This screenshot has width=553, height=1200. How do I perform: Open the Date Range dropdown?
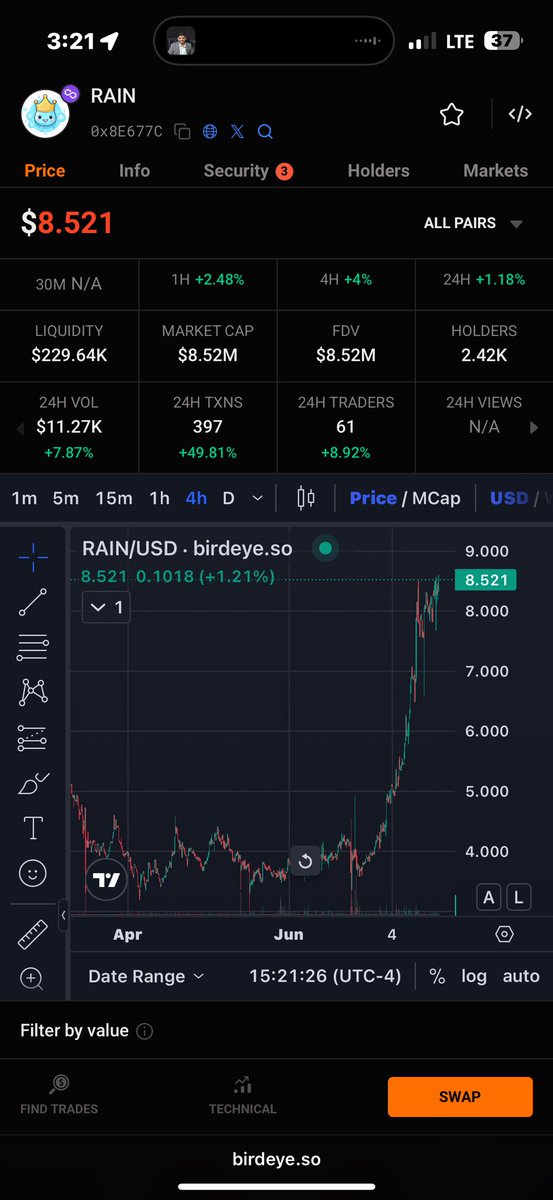click(146, 976)
